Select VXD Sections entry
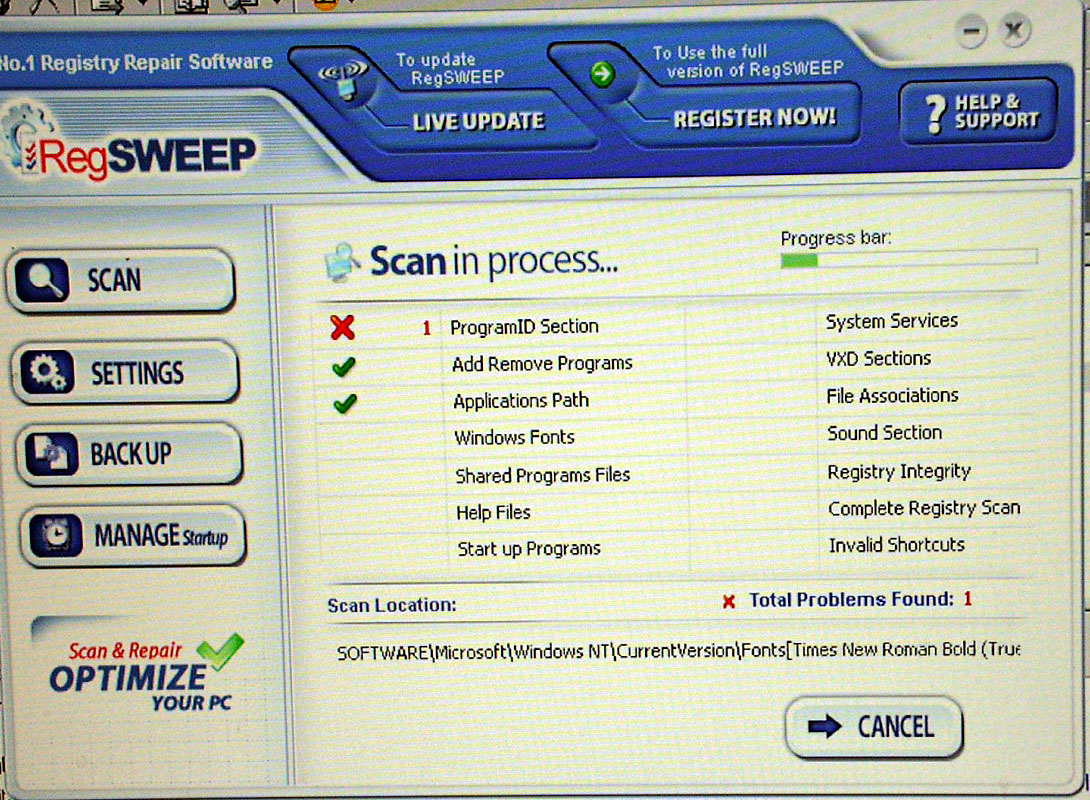The width and height of the screenshot is (1090, 800). [879, 359]
